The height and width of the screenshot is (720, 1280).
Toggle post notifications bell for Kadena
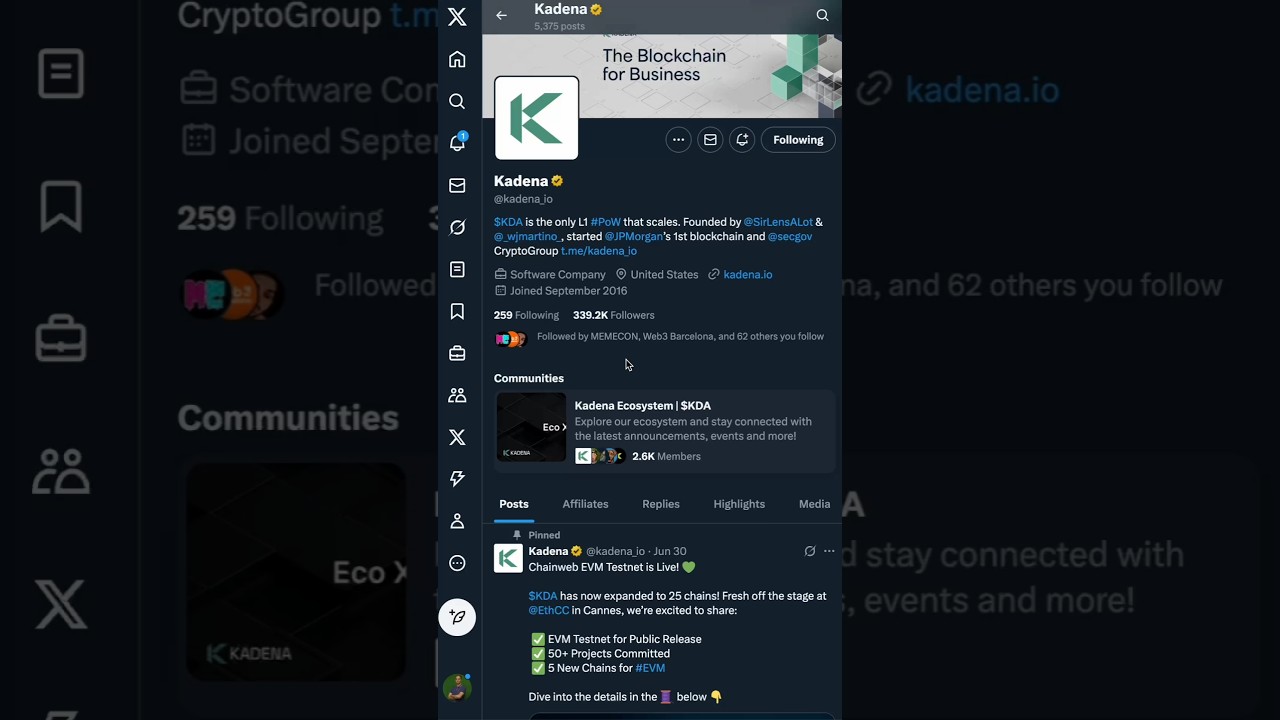(742, 140)
